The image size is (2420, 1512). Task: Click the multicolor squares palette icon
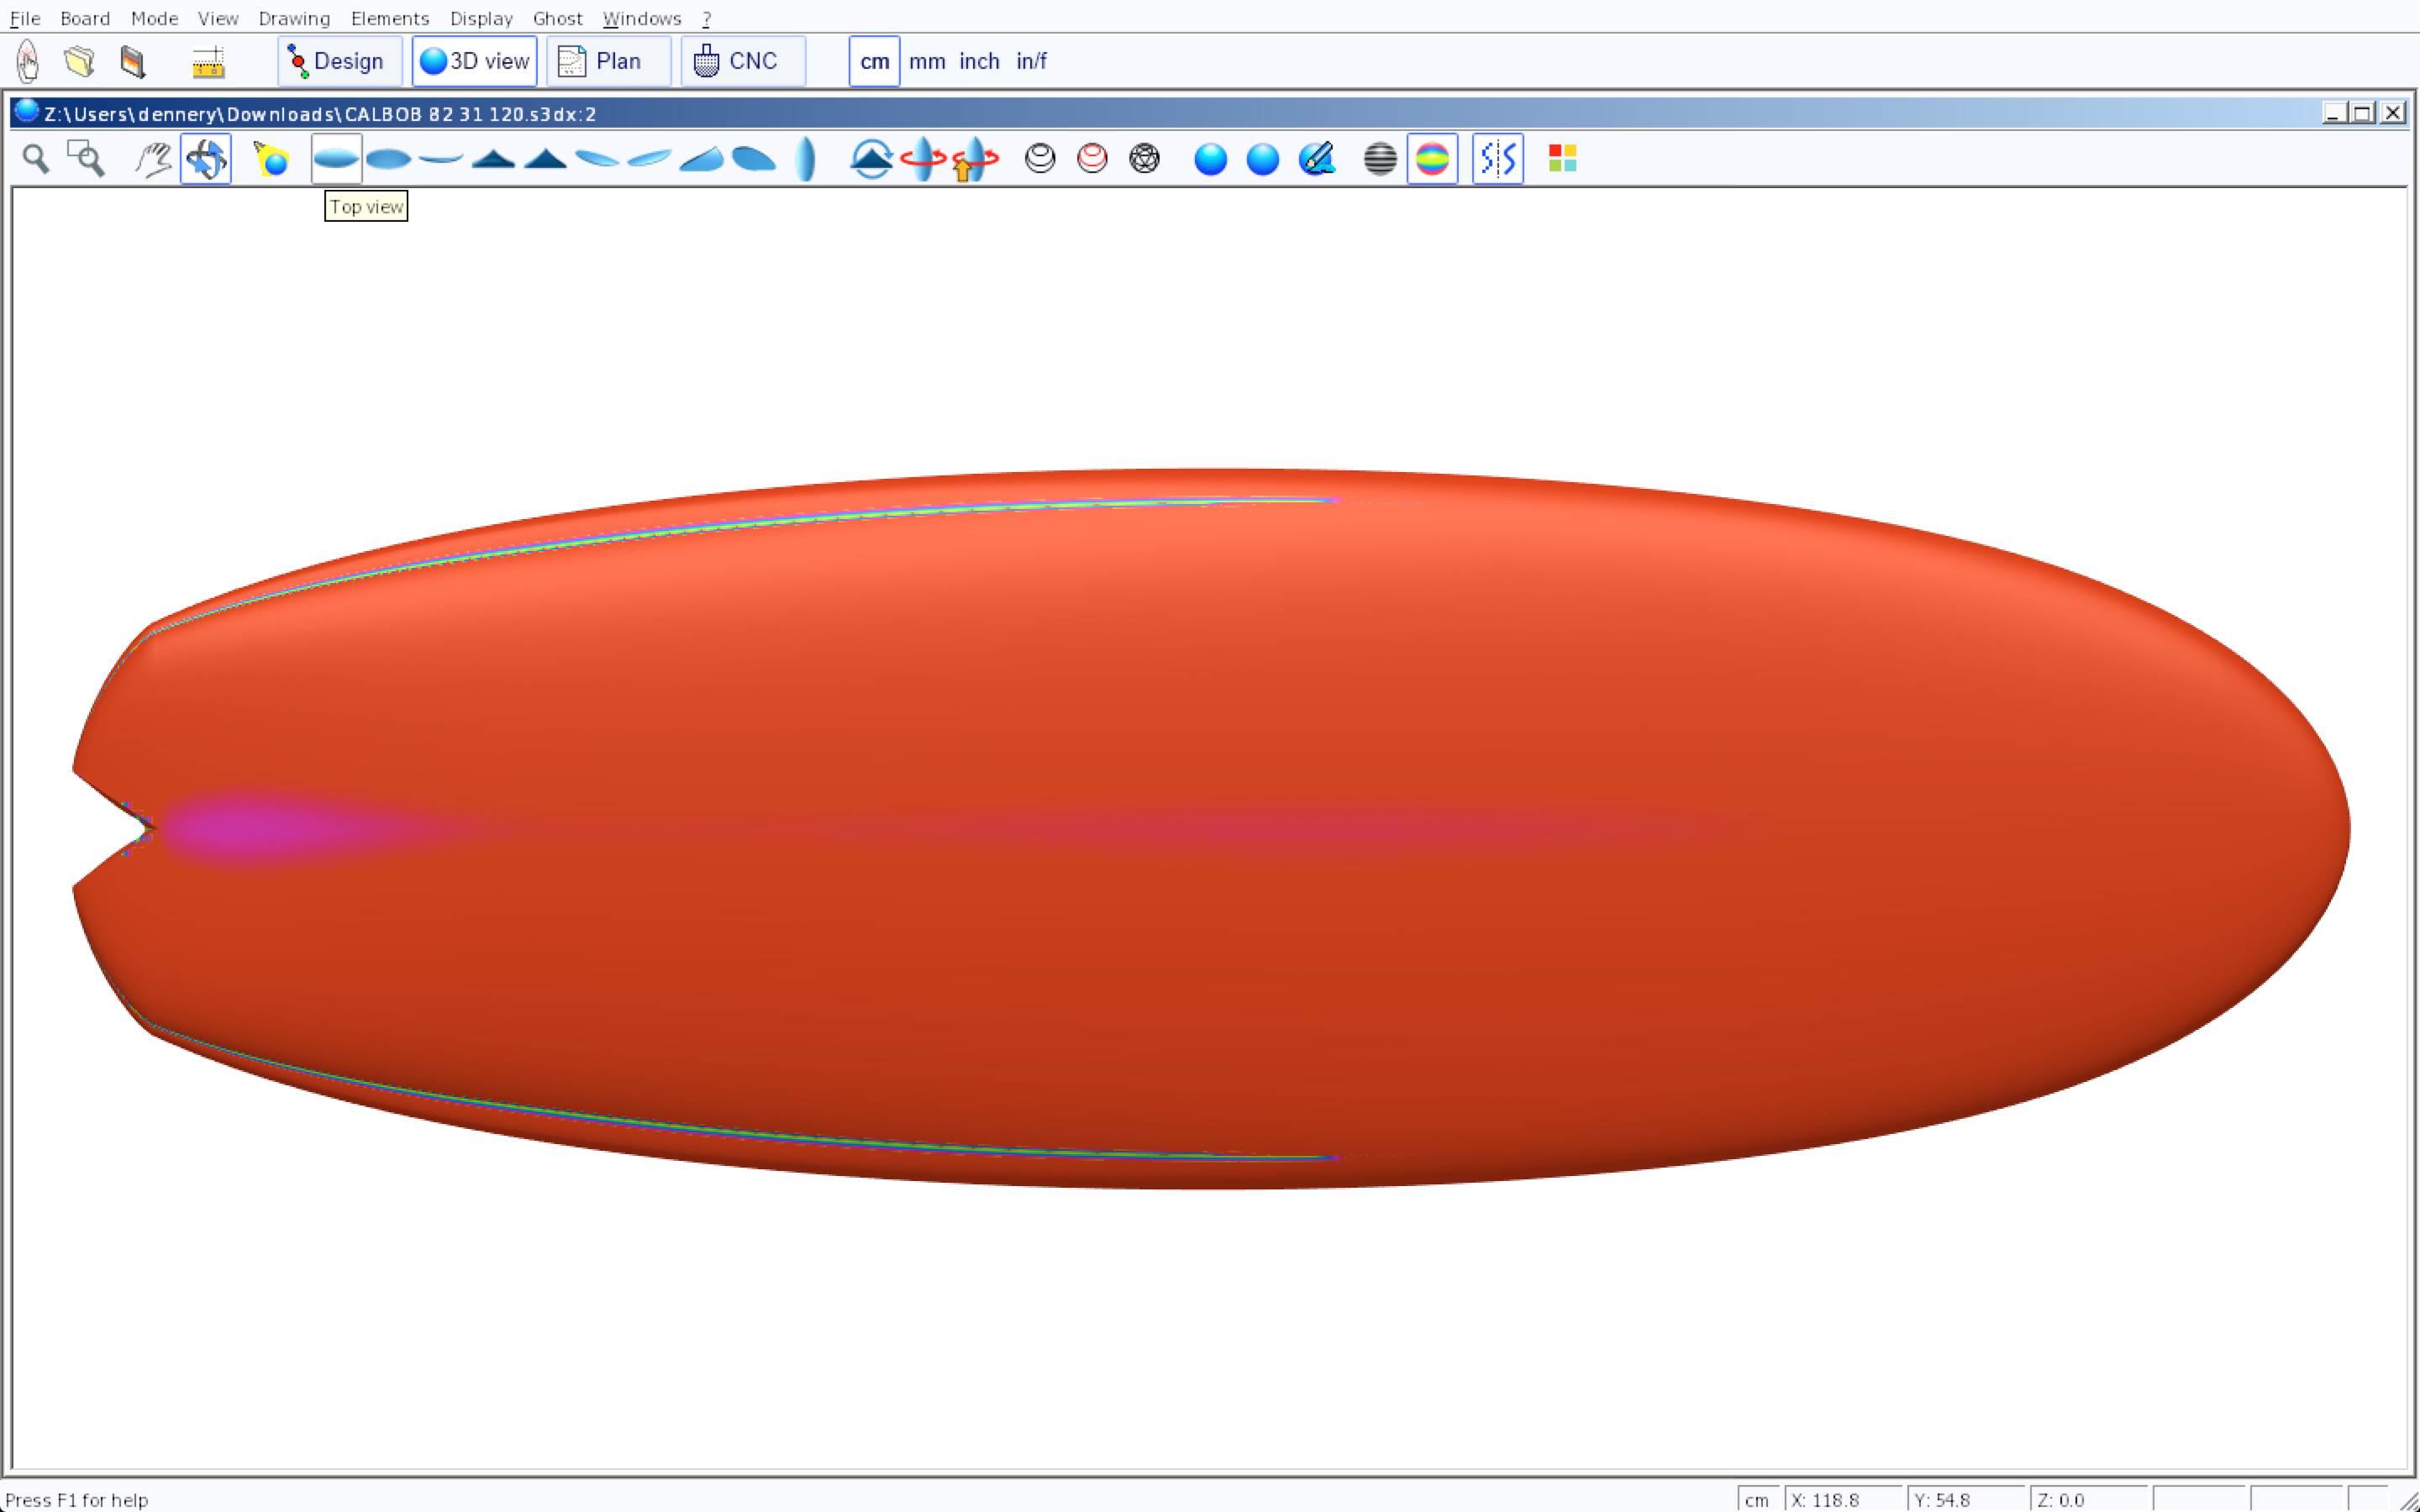[1562, 159]
